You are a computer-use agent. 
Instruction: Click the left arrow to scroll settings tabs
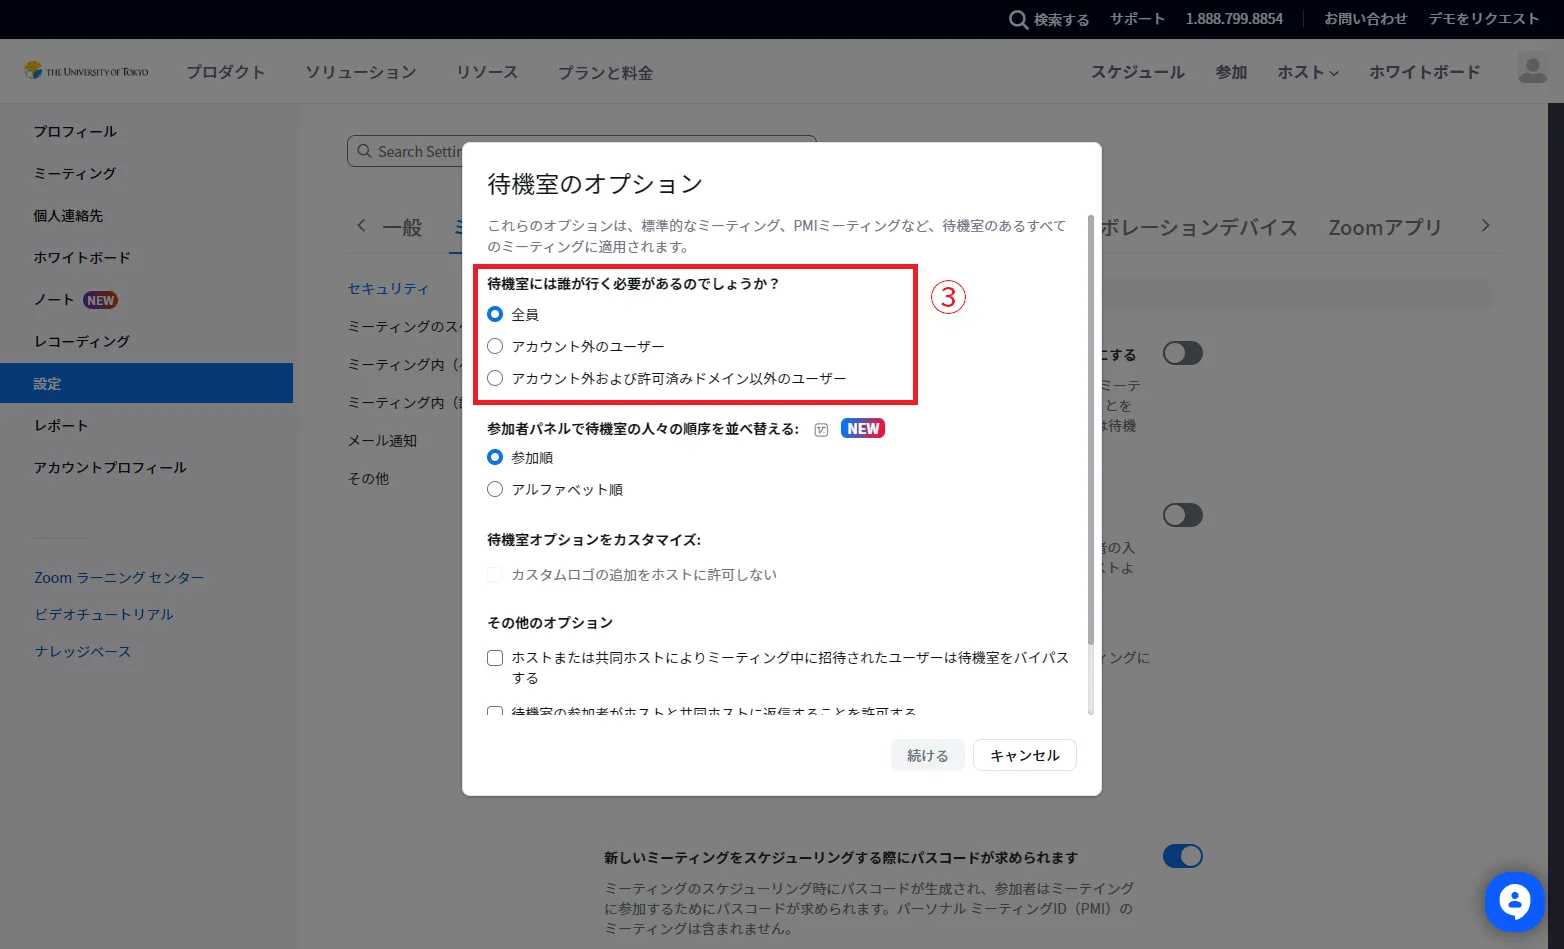click(x=361, y=226)
